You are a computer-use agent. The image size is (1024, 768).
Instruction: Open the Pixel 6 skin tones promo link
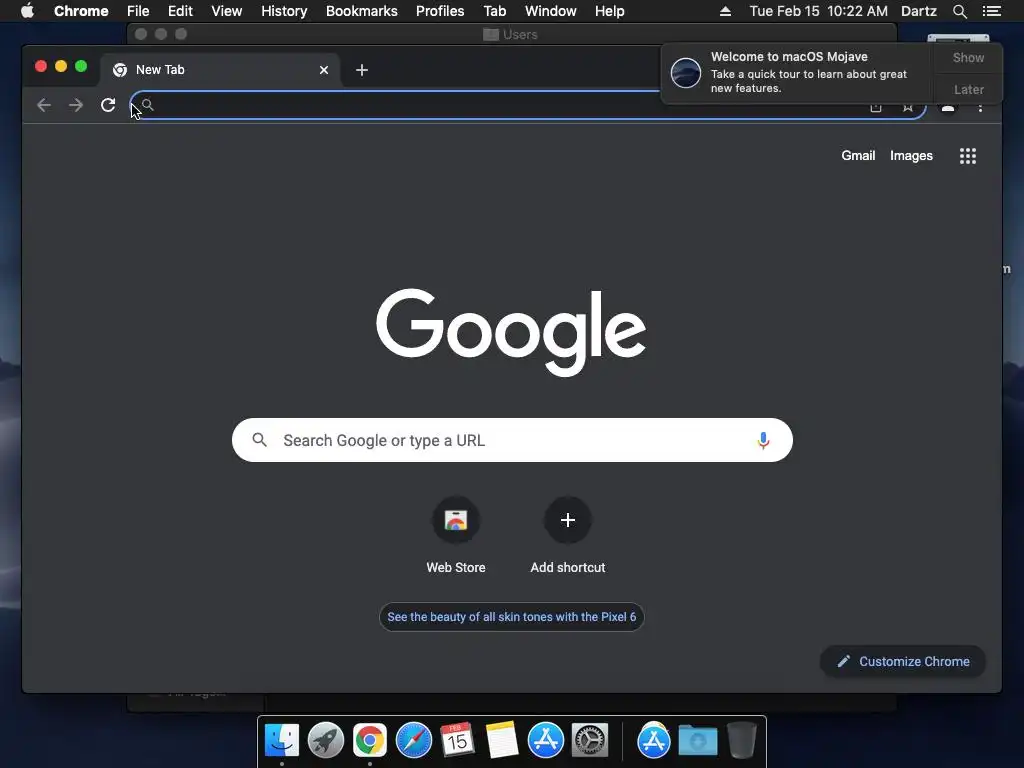coord(512,617)
